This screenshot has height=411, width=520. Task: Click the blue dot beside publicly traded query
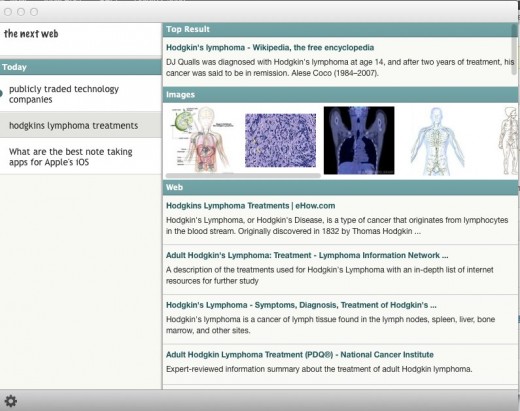pyautogui.click(x=1, y=94)
